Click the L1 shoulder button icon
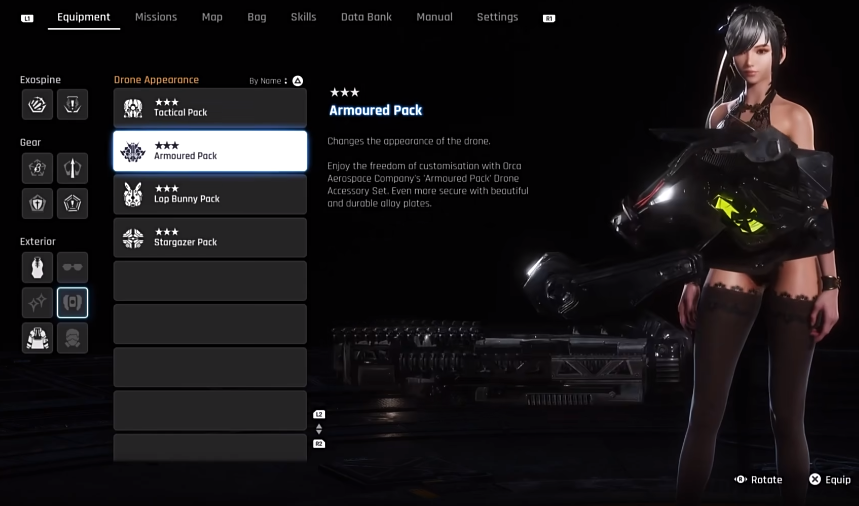The width and height of the screenshot is (859, 506). pyautogui.click(x=27, y=18)
